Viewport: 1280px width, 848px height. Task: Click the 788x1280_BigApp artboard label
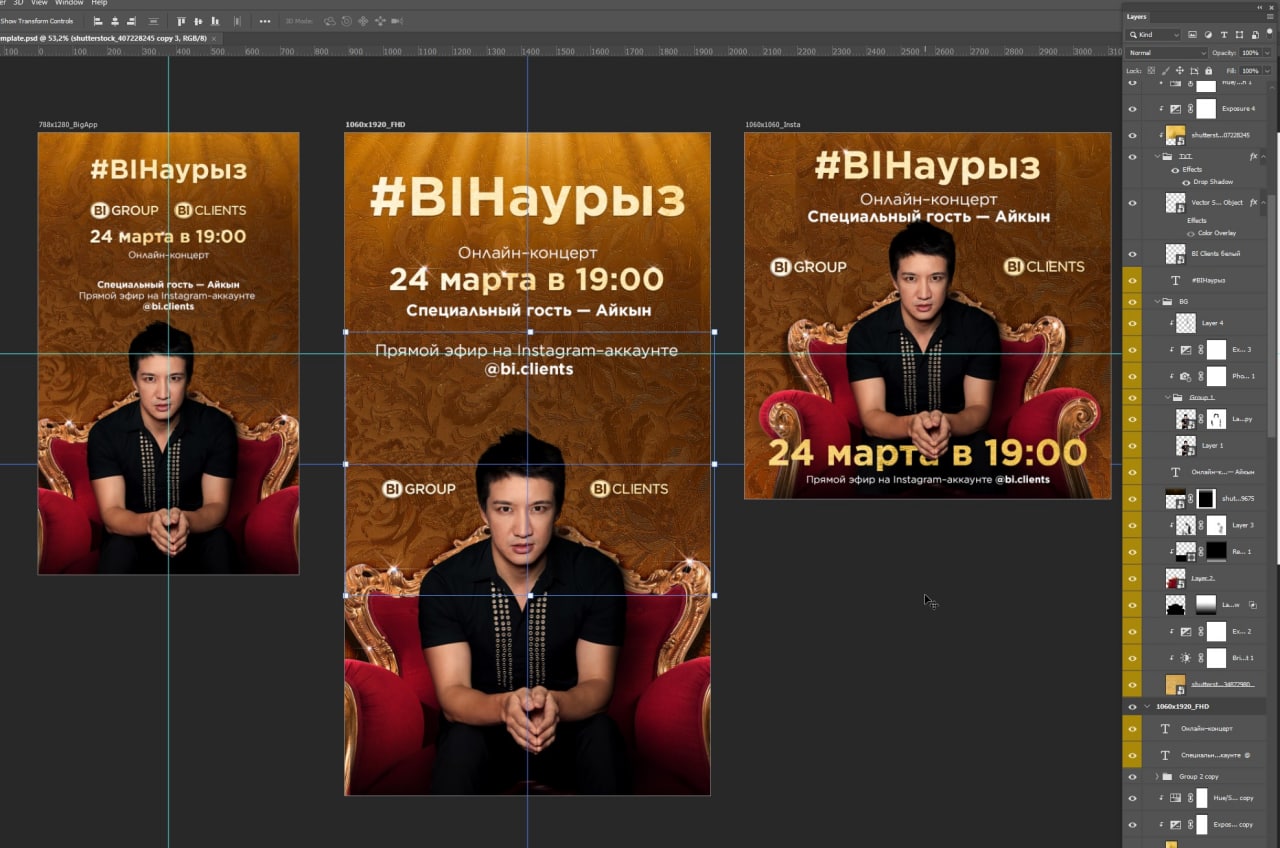pyautogui.click(x=68, y=125)
